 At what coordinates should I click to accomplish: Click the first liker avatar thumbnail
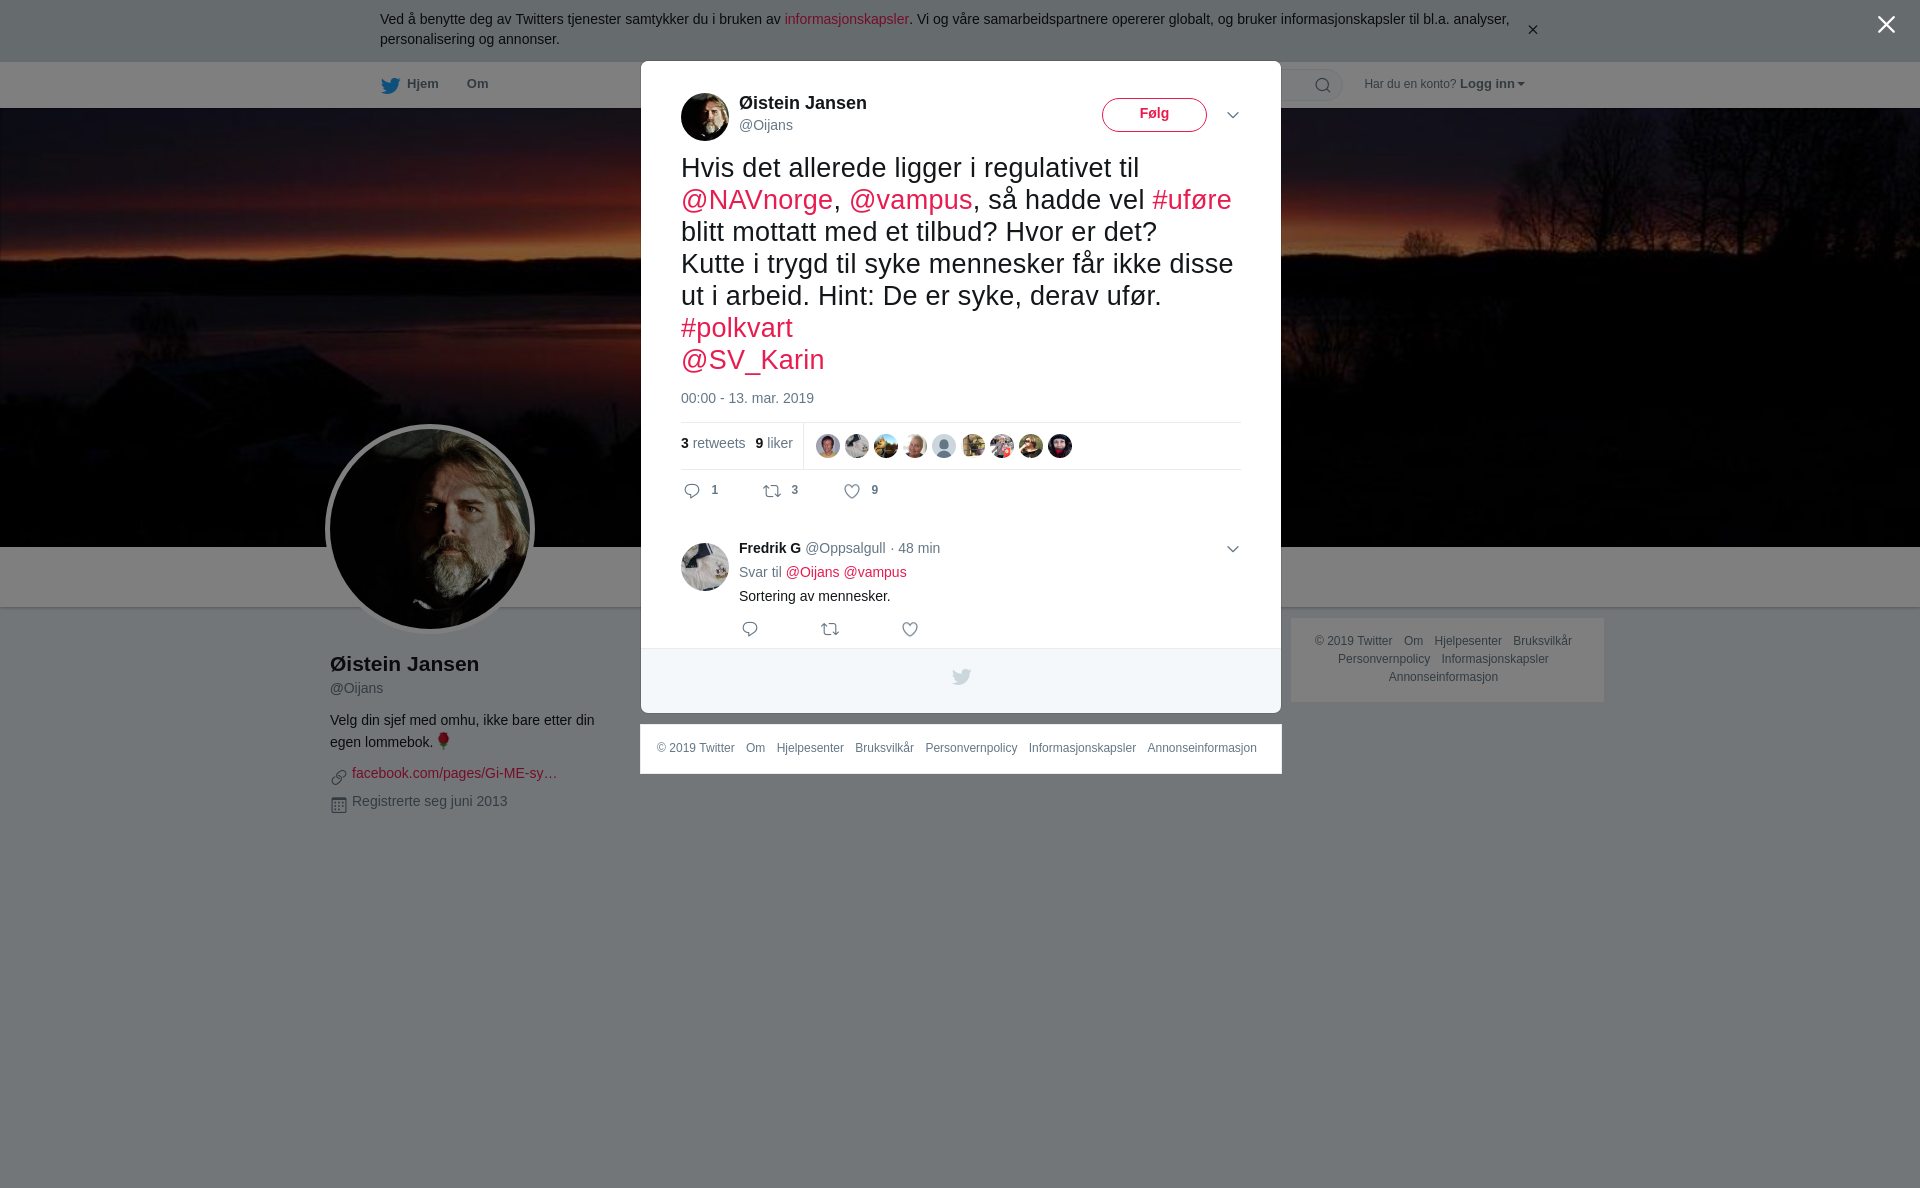(828, 446)
